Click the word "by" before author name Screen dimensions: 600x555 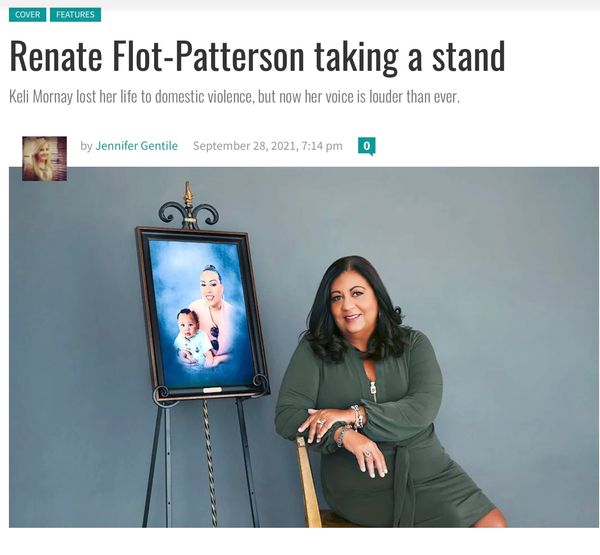click(x=86, y=146)
